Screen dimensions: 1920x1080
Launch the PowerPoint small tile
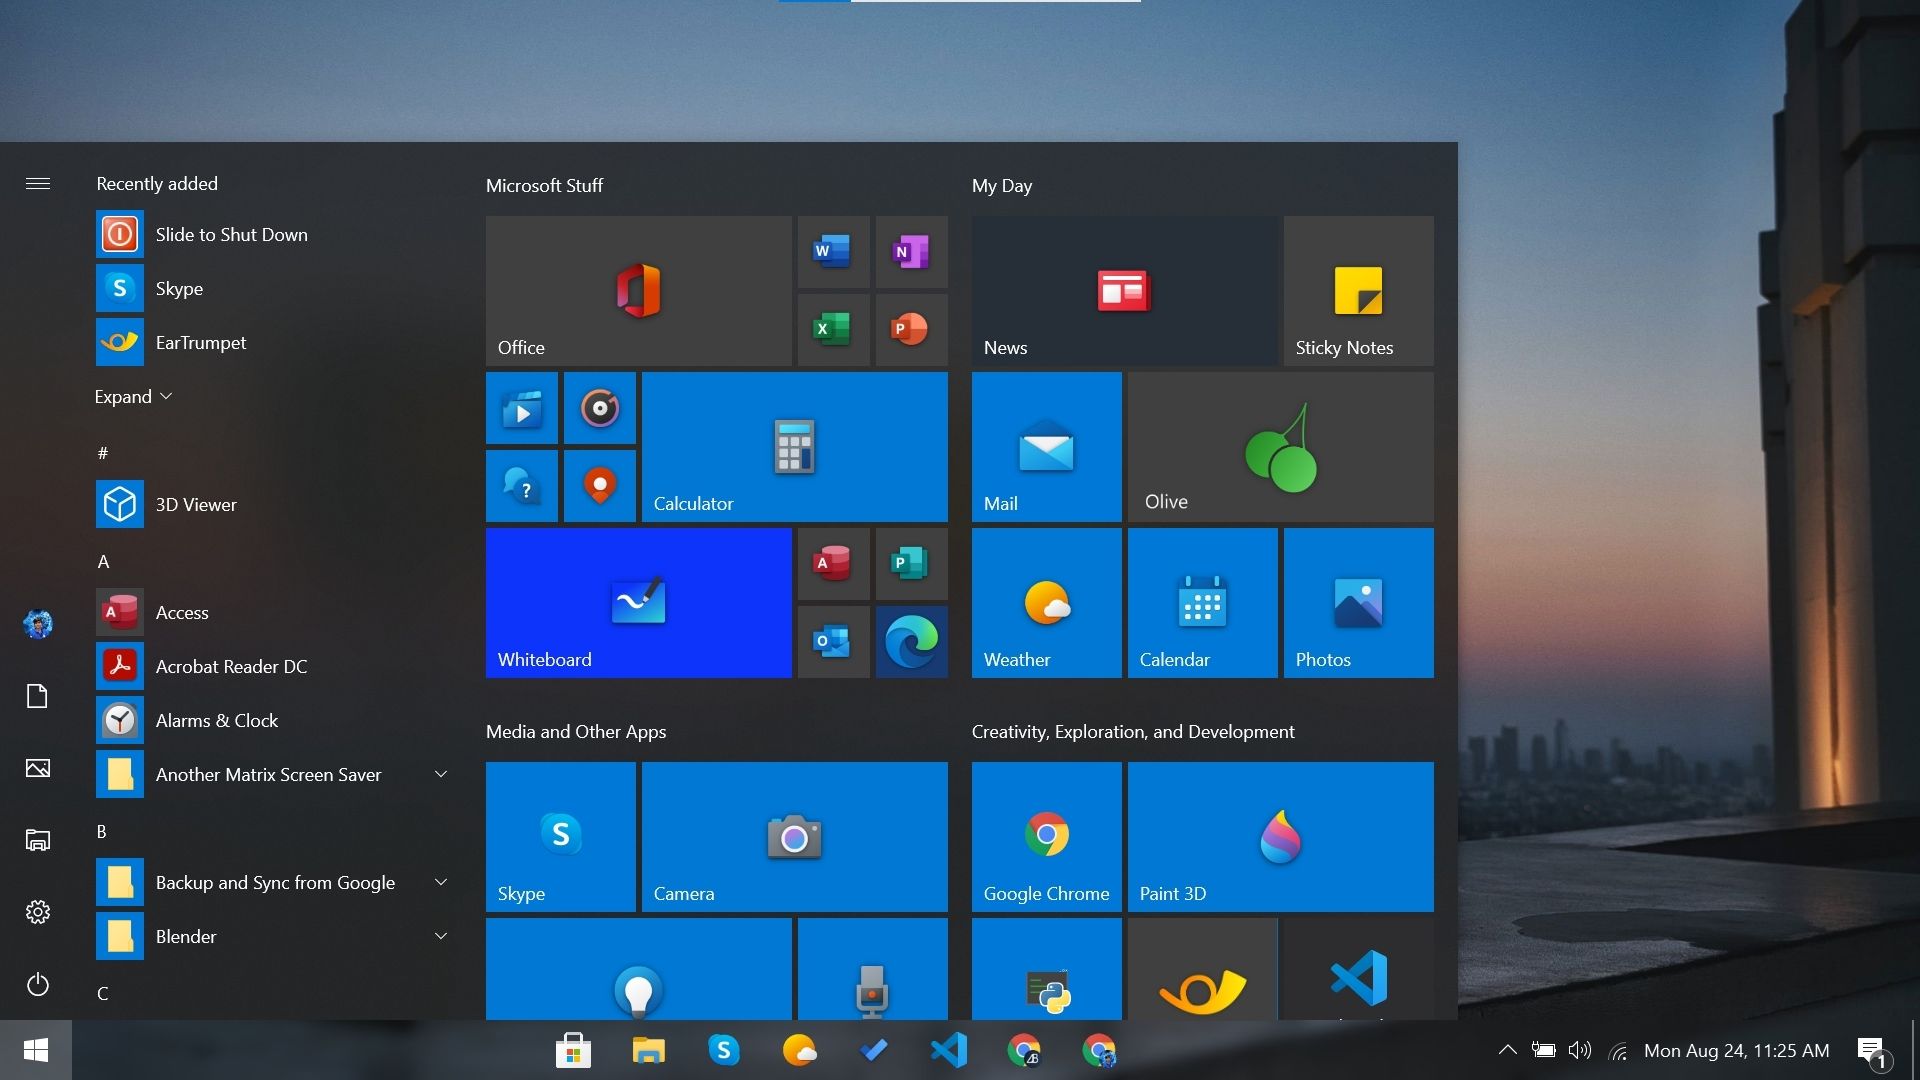tap(911, 330)
